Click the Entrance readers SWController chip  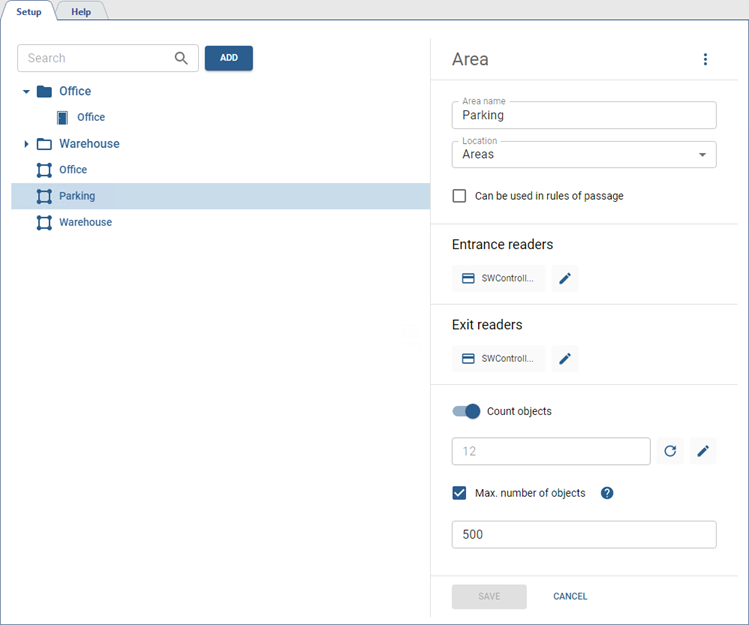click(x=498, y=278)
